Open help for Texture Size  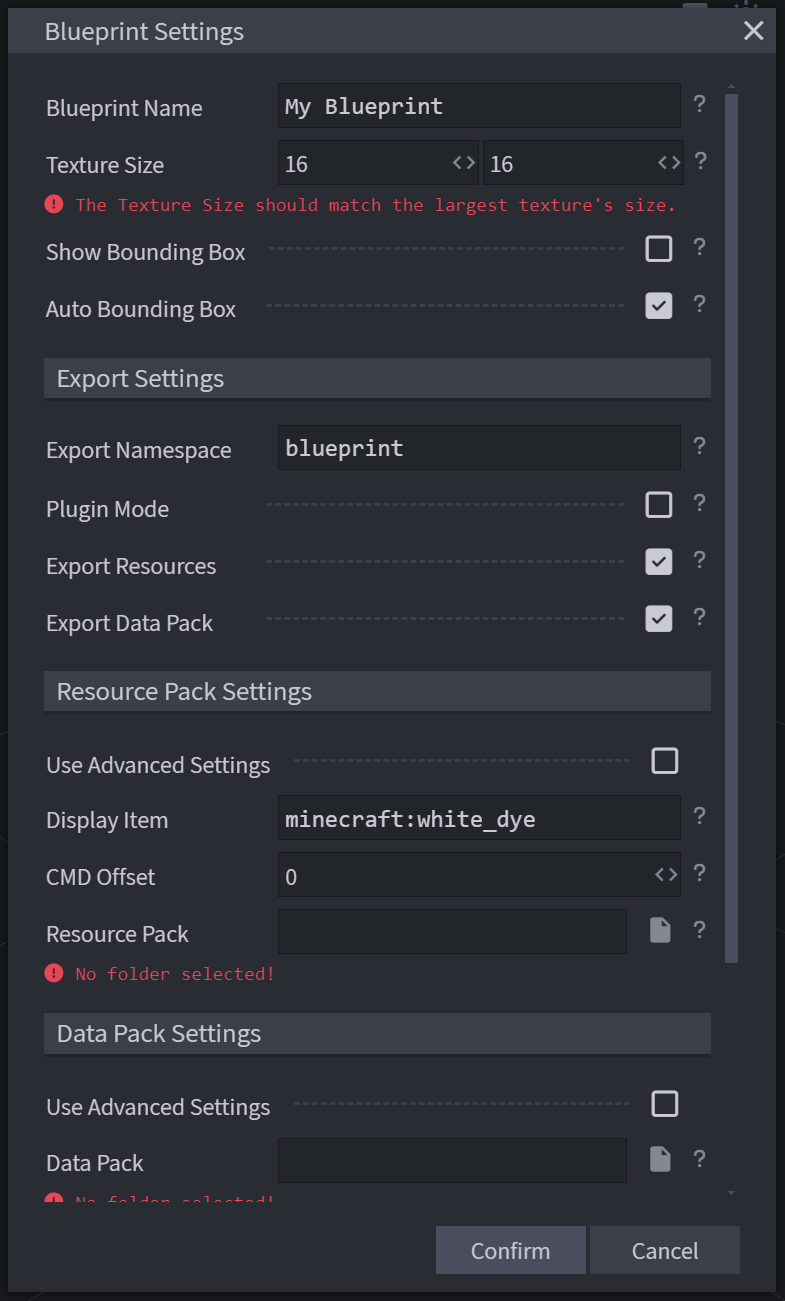pos(701,160)
